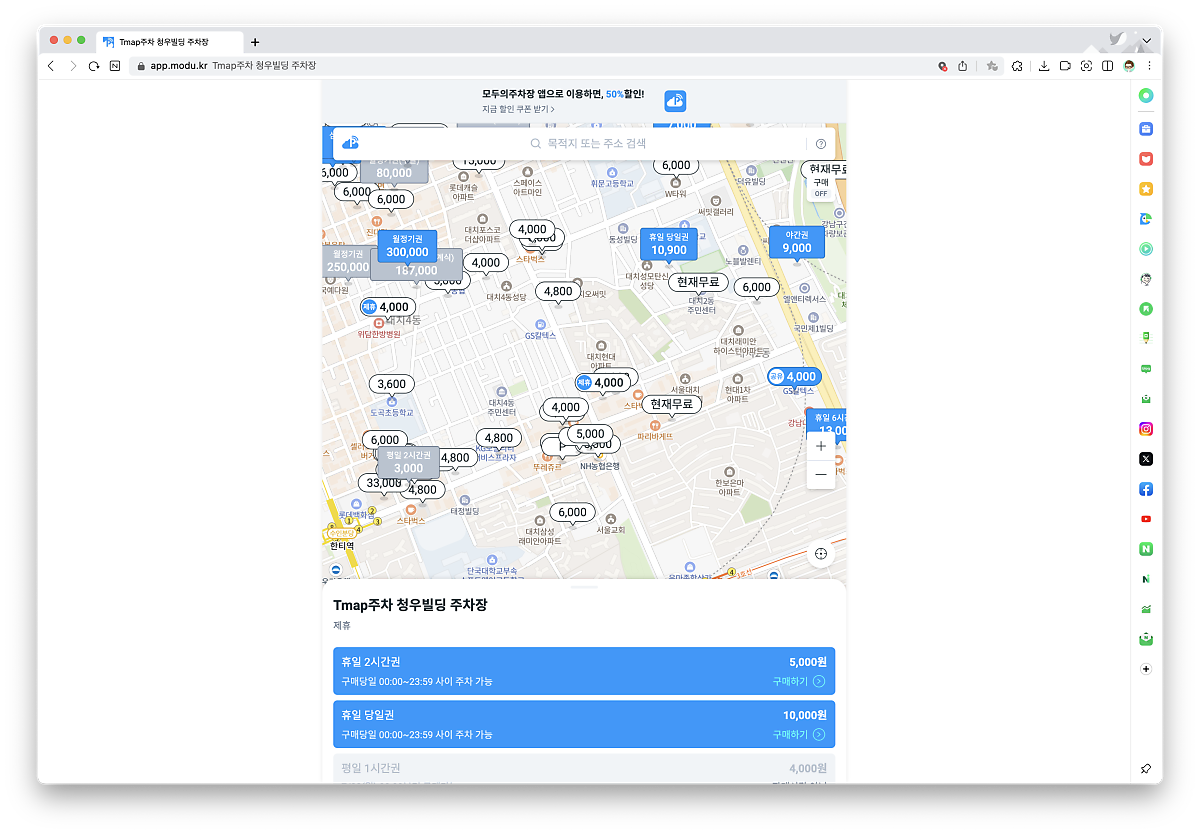1200x834 pixels.
Task: Add a sidebar app with plus icon
Action: pyautogui.click(x=1146, y=669)
